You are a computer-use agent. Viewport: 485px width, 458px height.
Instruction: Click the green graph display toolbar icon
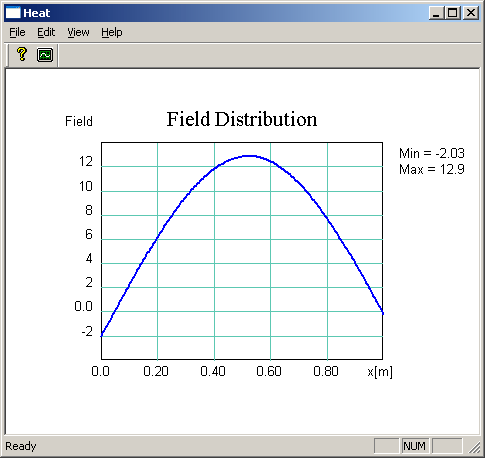tap(45, 55)
